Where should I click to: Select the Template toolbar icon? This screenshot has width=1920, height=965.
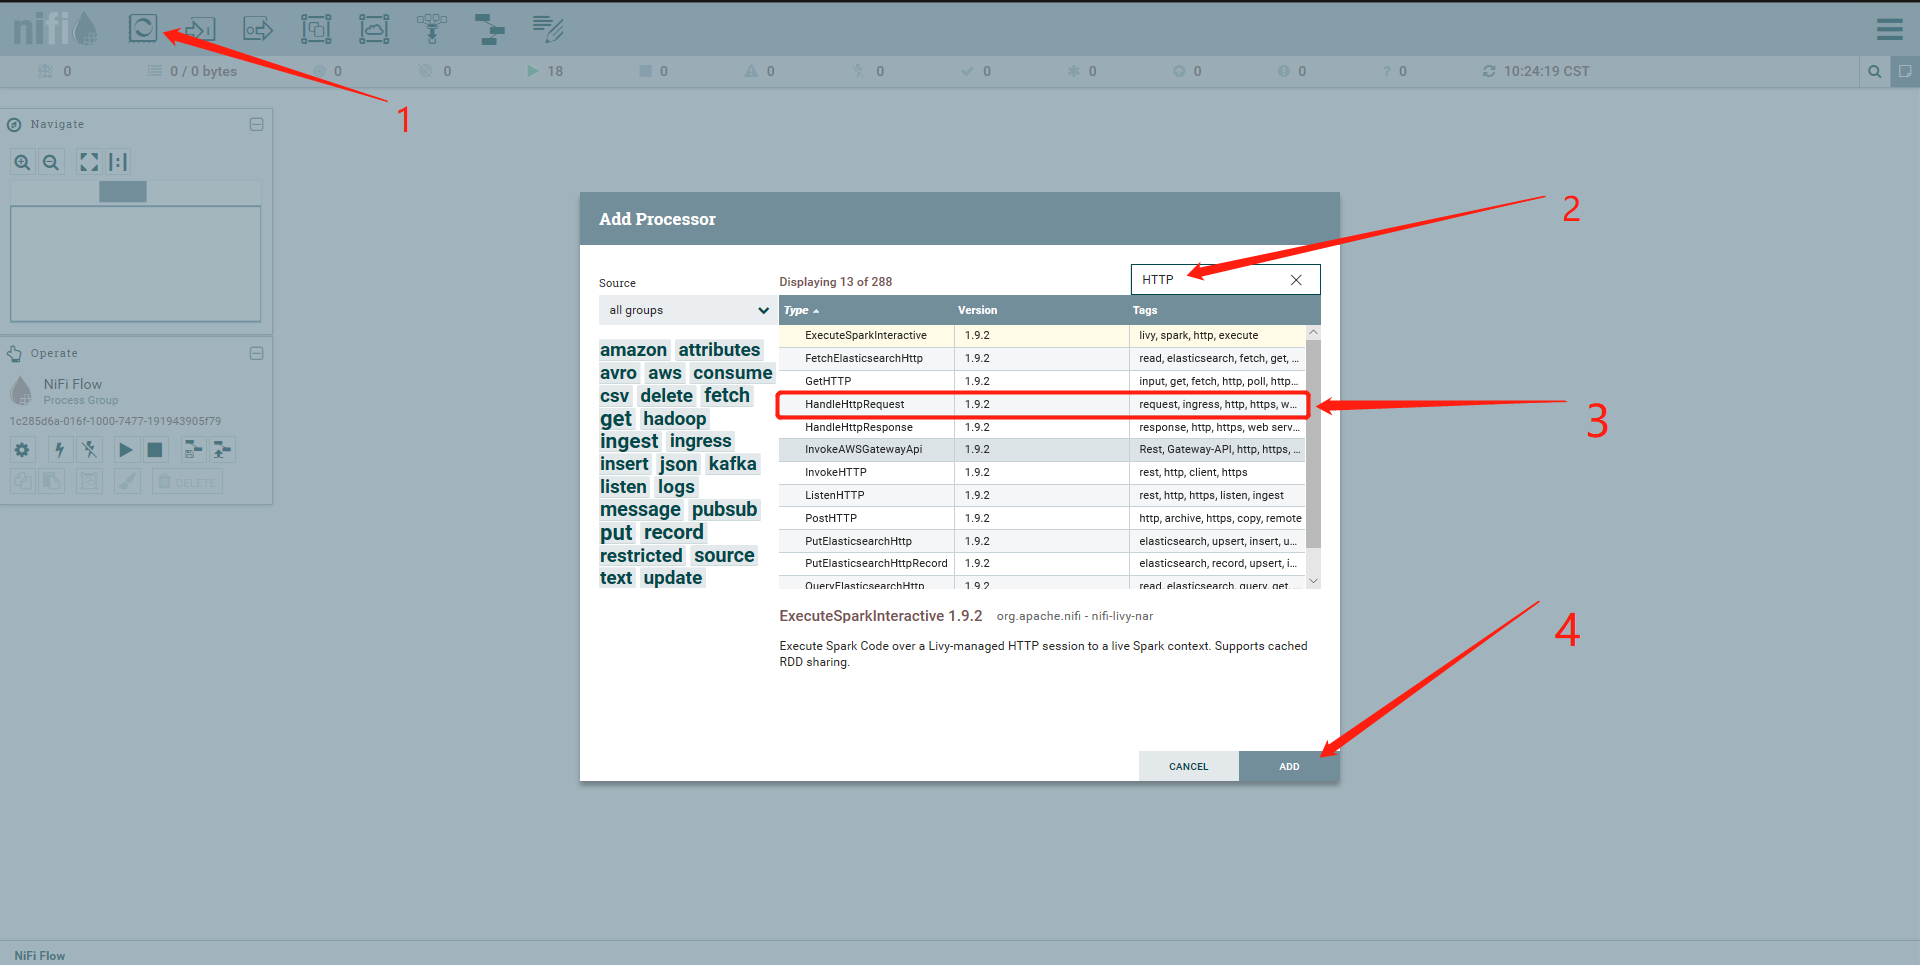490,28
